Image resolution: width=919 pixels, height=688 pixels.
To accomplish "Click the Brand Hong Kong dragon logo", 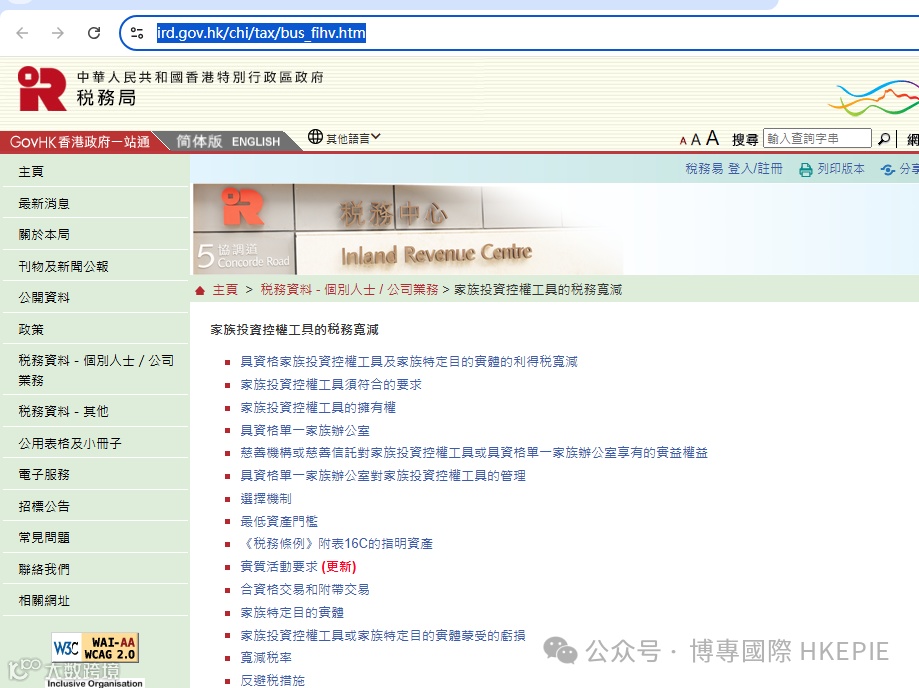I will [x=873, y=98].
